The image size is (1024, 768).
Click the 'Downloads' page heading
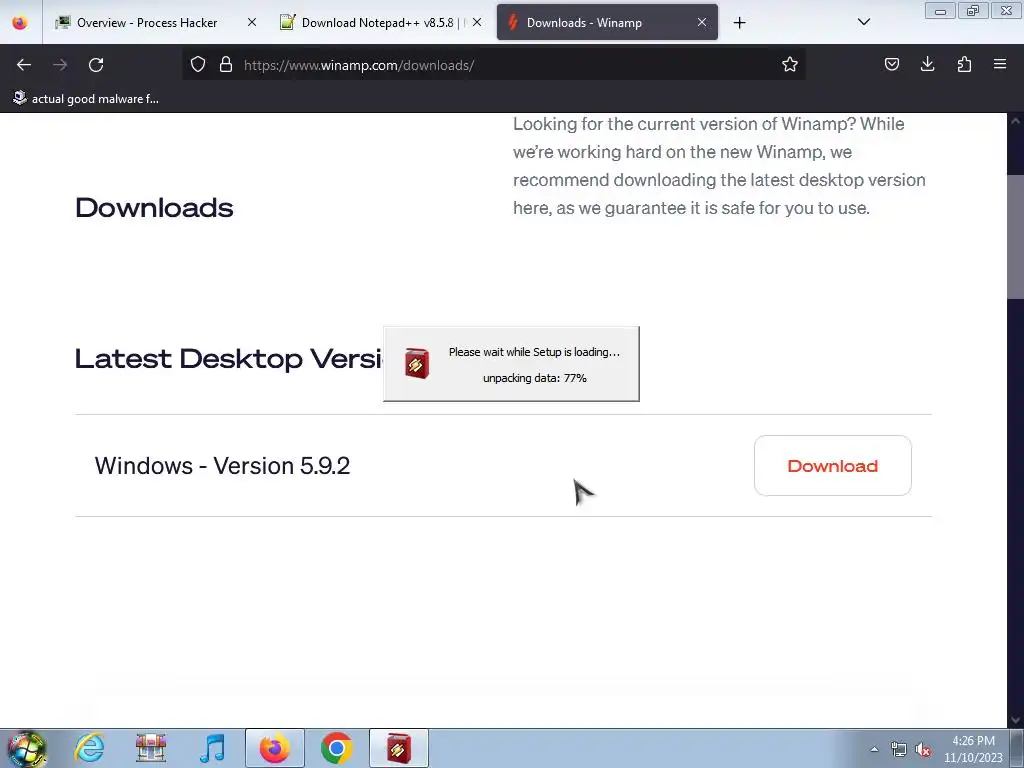point(154,208)
